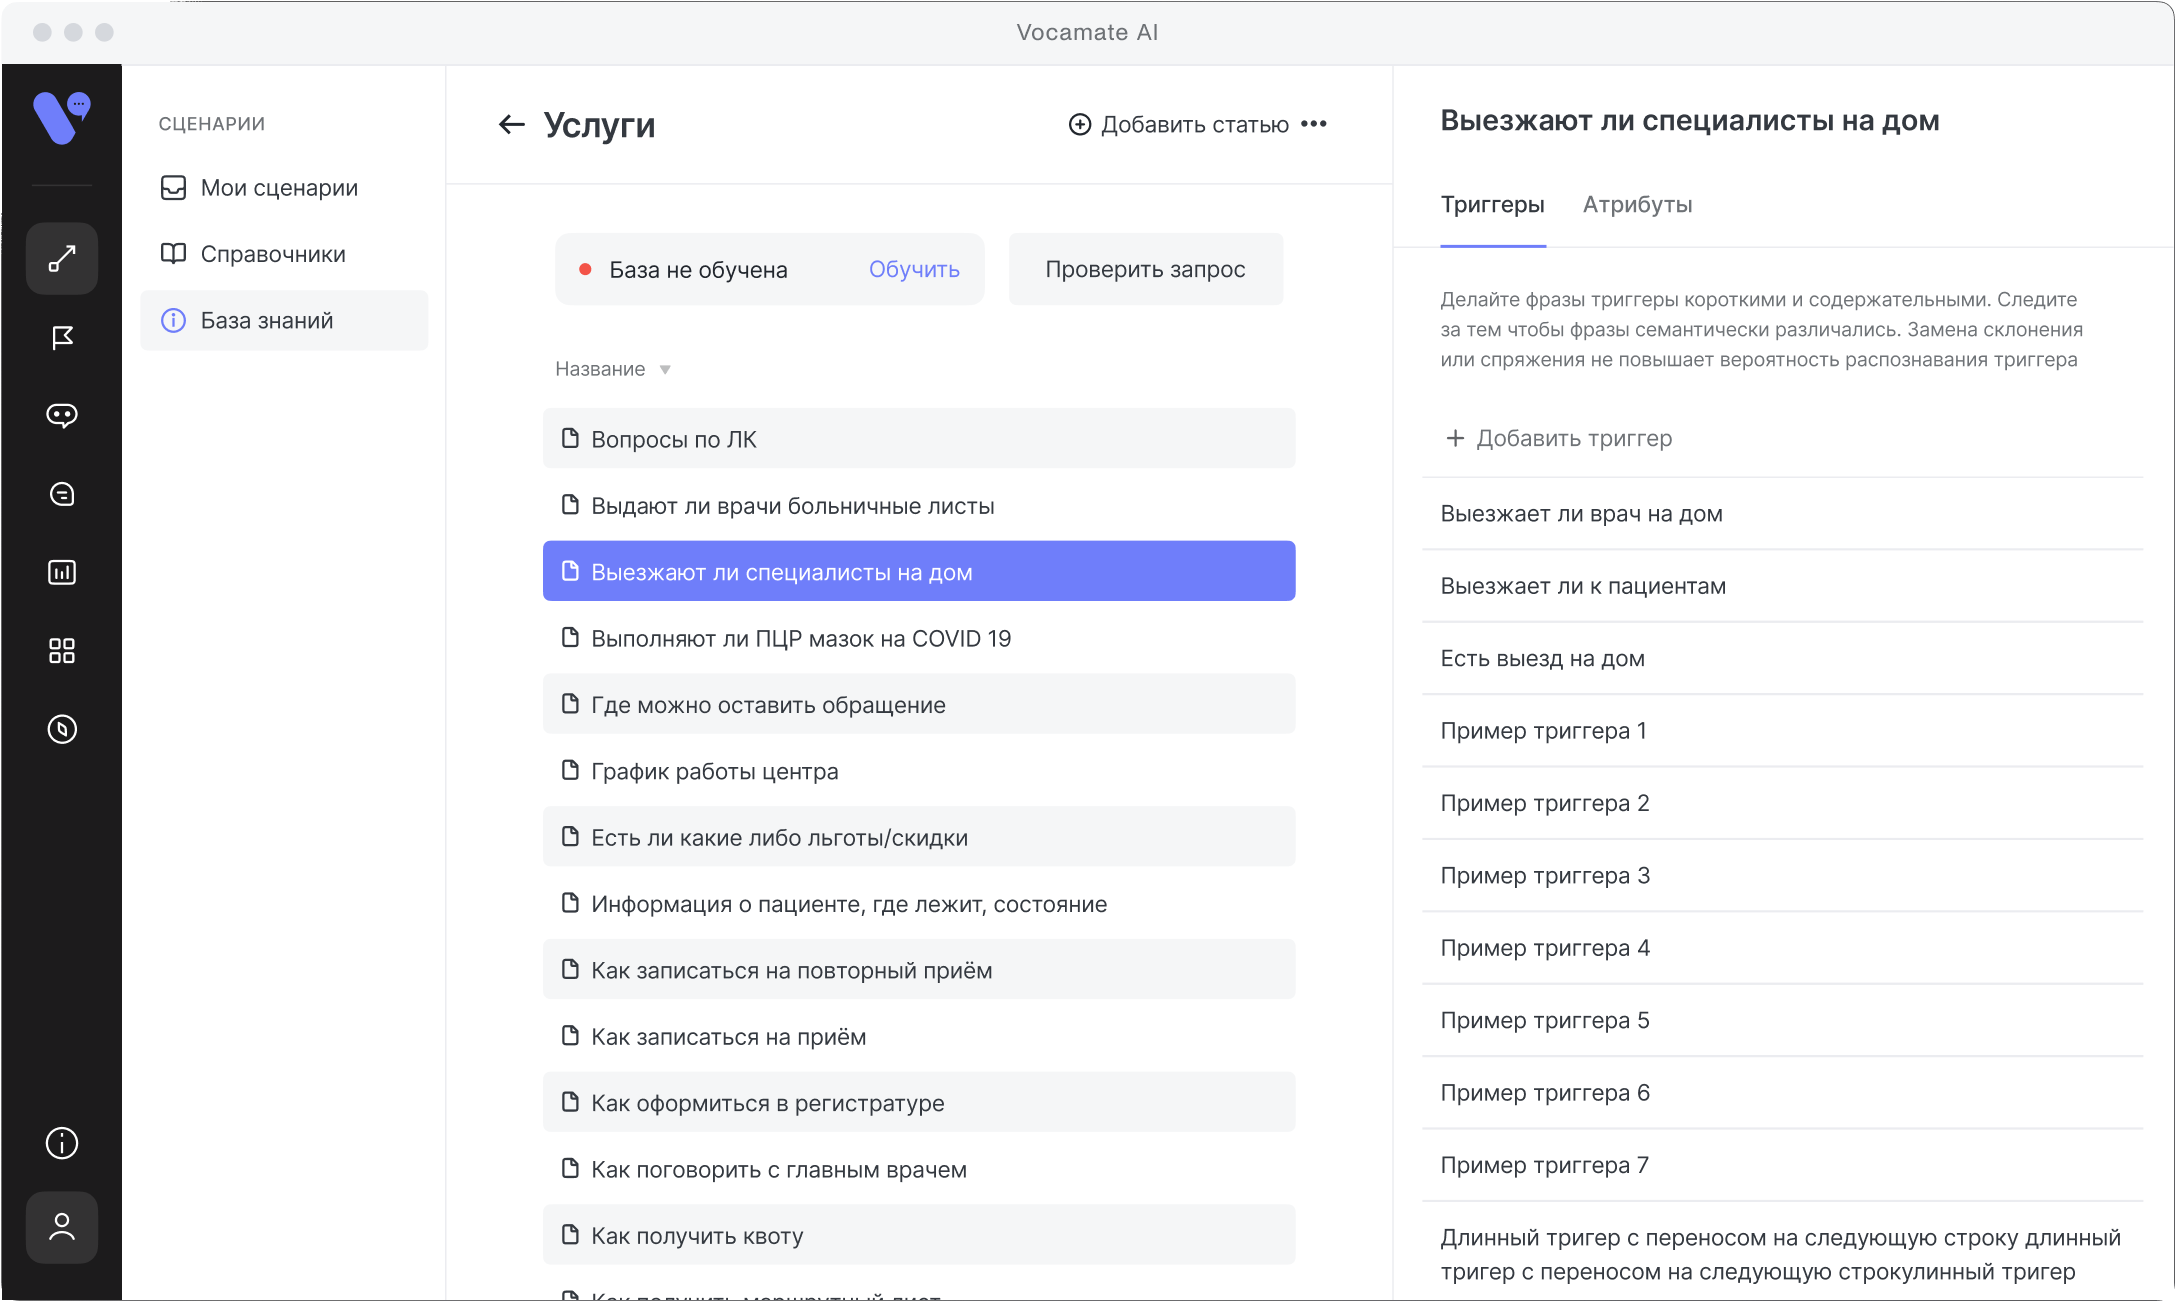Click the back arrow next to Услуги
Viewport: 2175px width, 1301px height.
[511, 124]
